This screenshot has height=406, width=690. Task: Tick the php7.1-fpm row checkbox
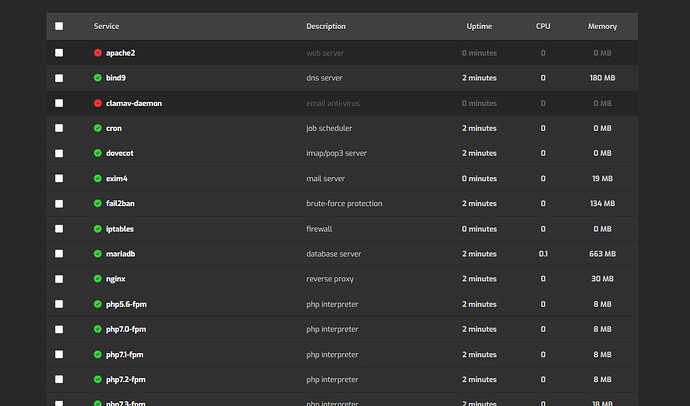(x=59, y=355)
